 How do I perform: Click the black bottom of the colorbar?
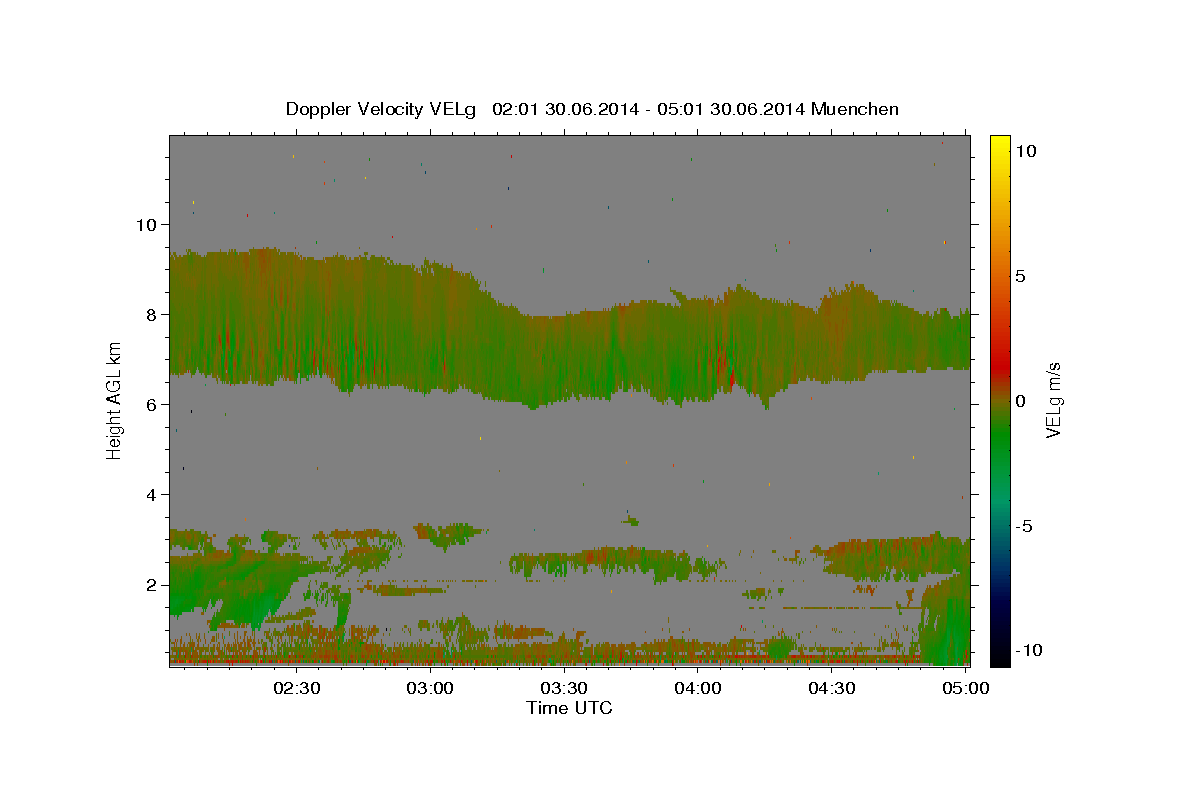pos(1000,655)
